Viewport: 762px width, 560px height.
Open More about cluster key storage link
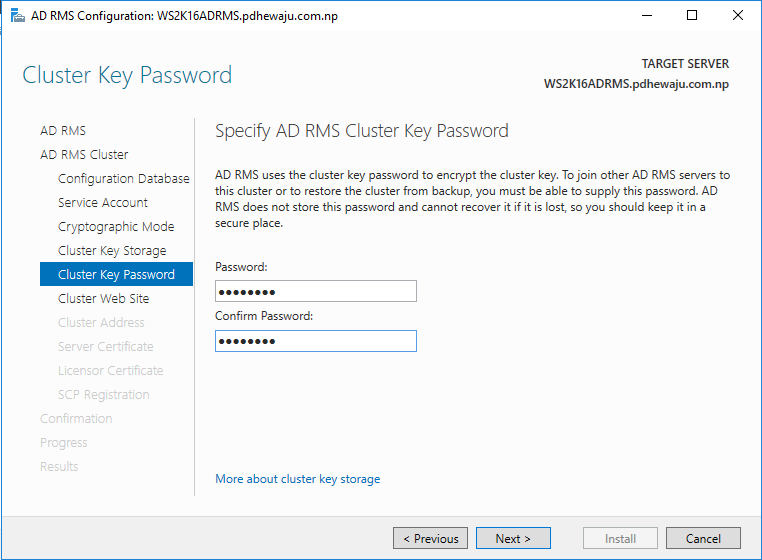point(297,479)
